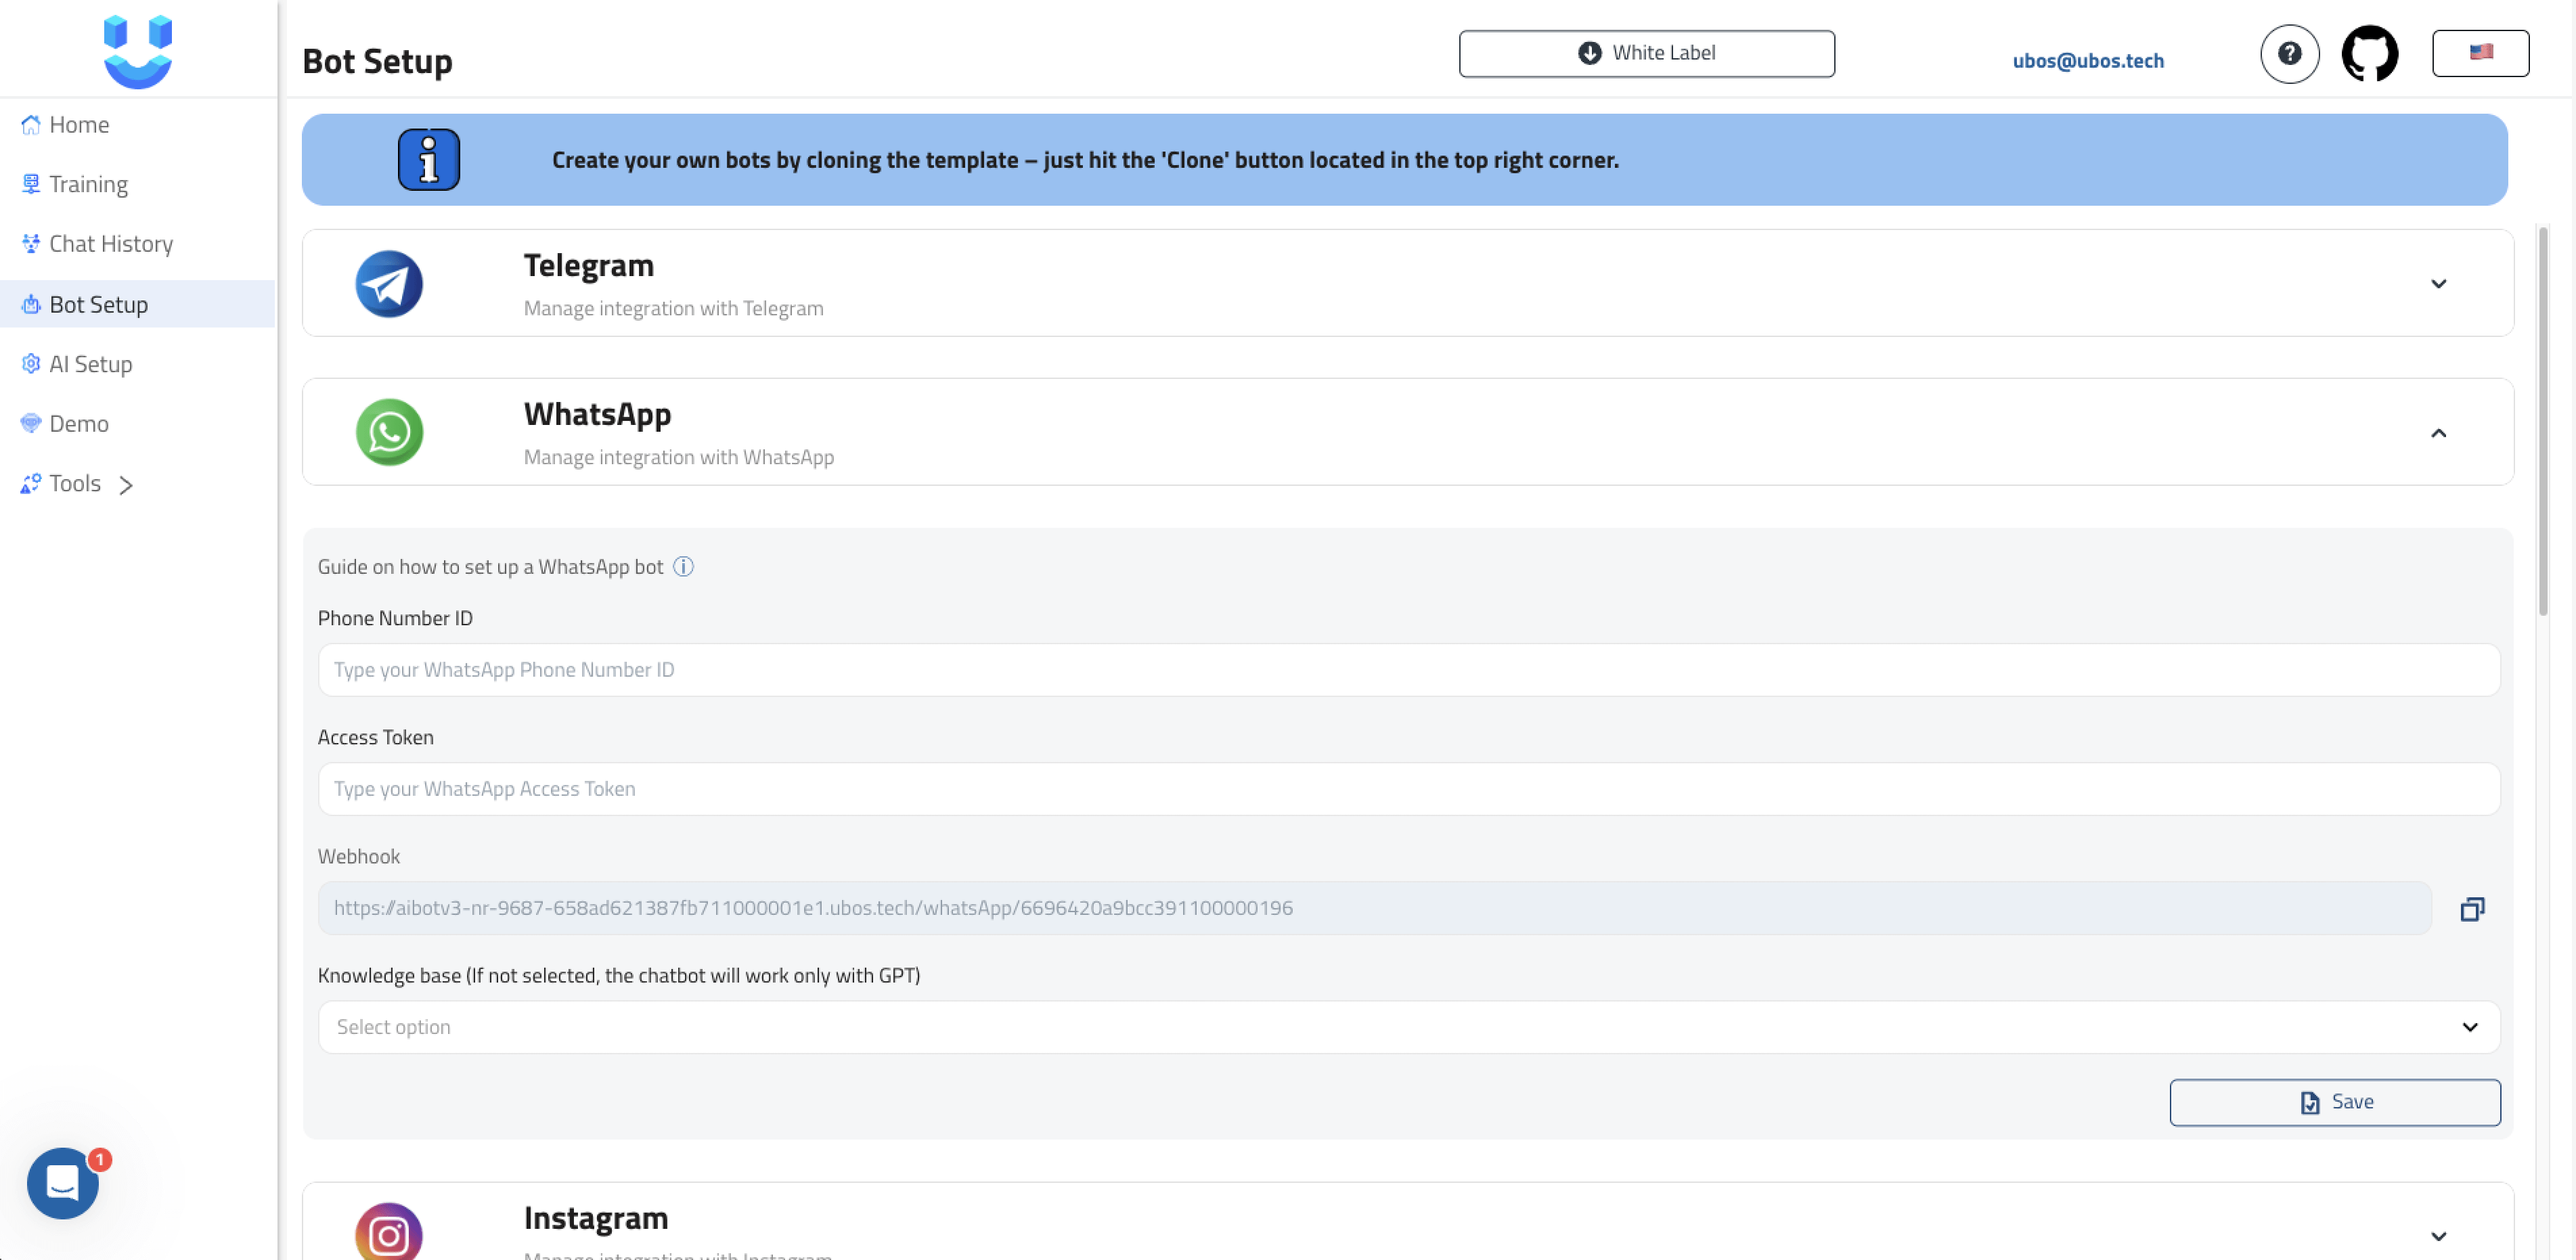Click the WhatsApp guide info icon
2576x1260 pixels.
click(683, 567)
